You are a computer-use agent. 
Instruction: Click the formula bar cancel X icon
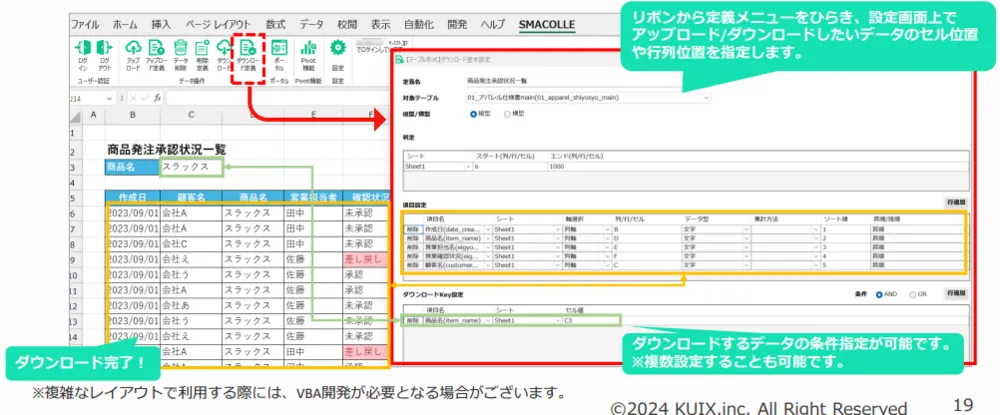coord(133,99)
